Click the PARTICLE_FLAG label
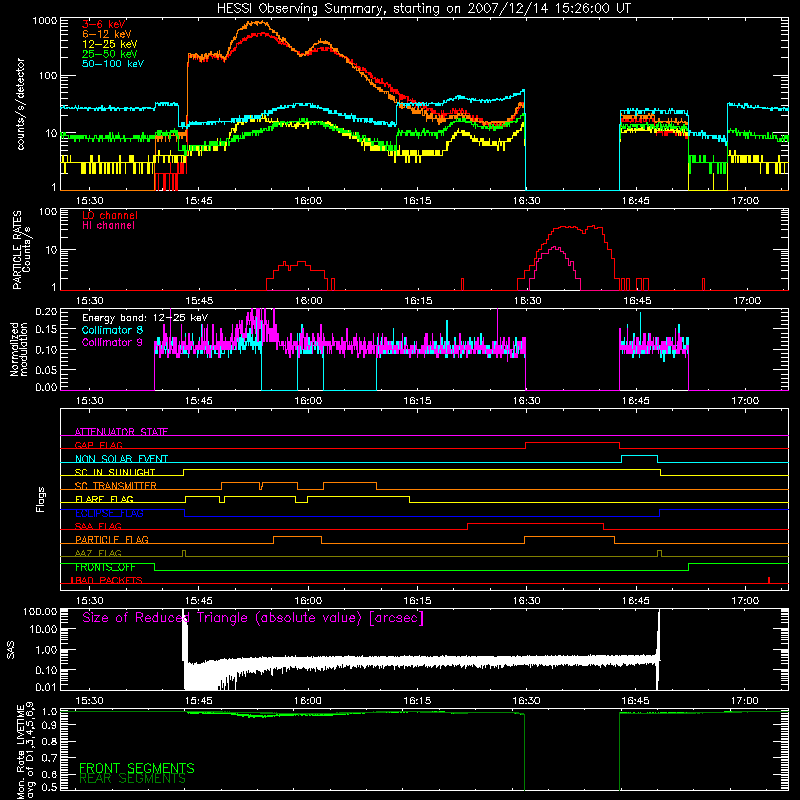This screenshot has height=800, width=800. pyautogui.click(x=112, y=539)
